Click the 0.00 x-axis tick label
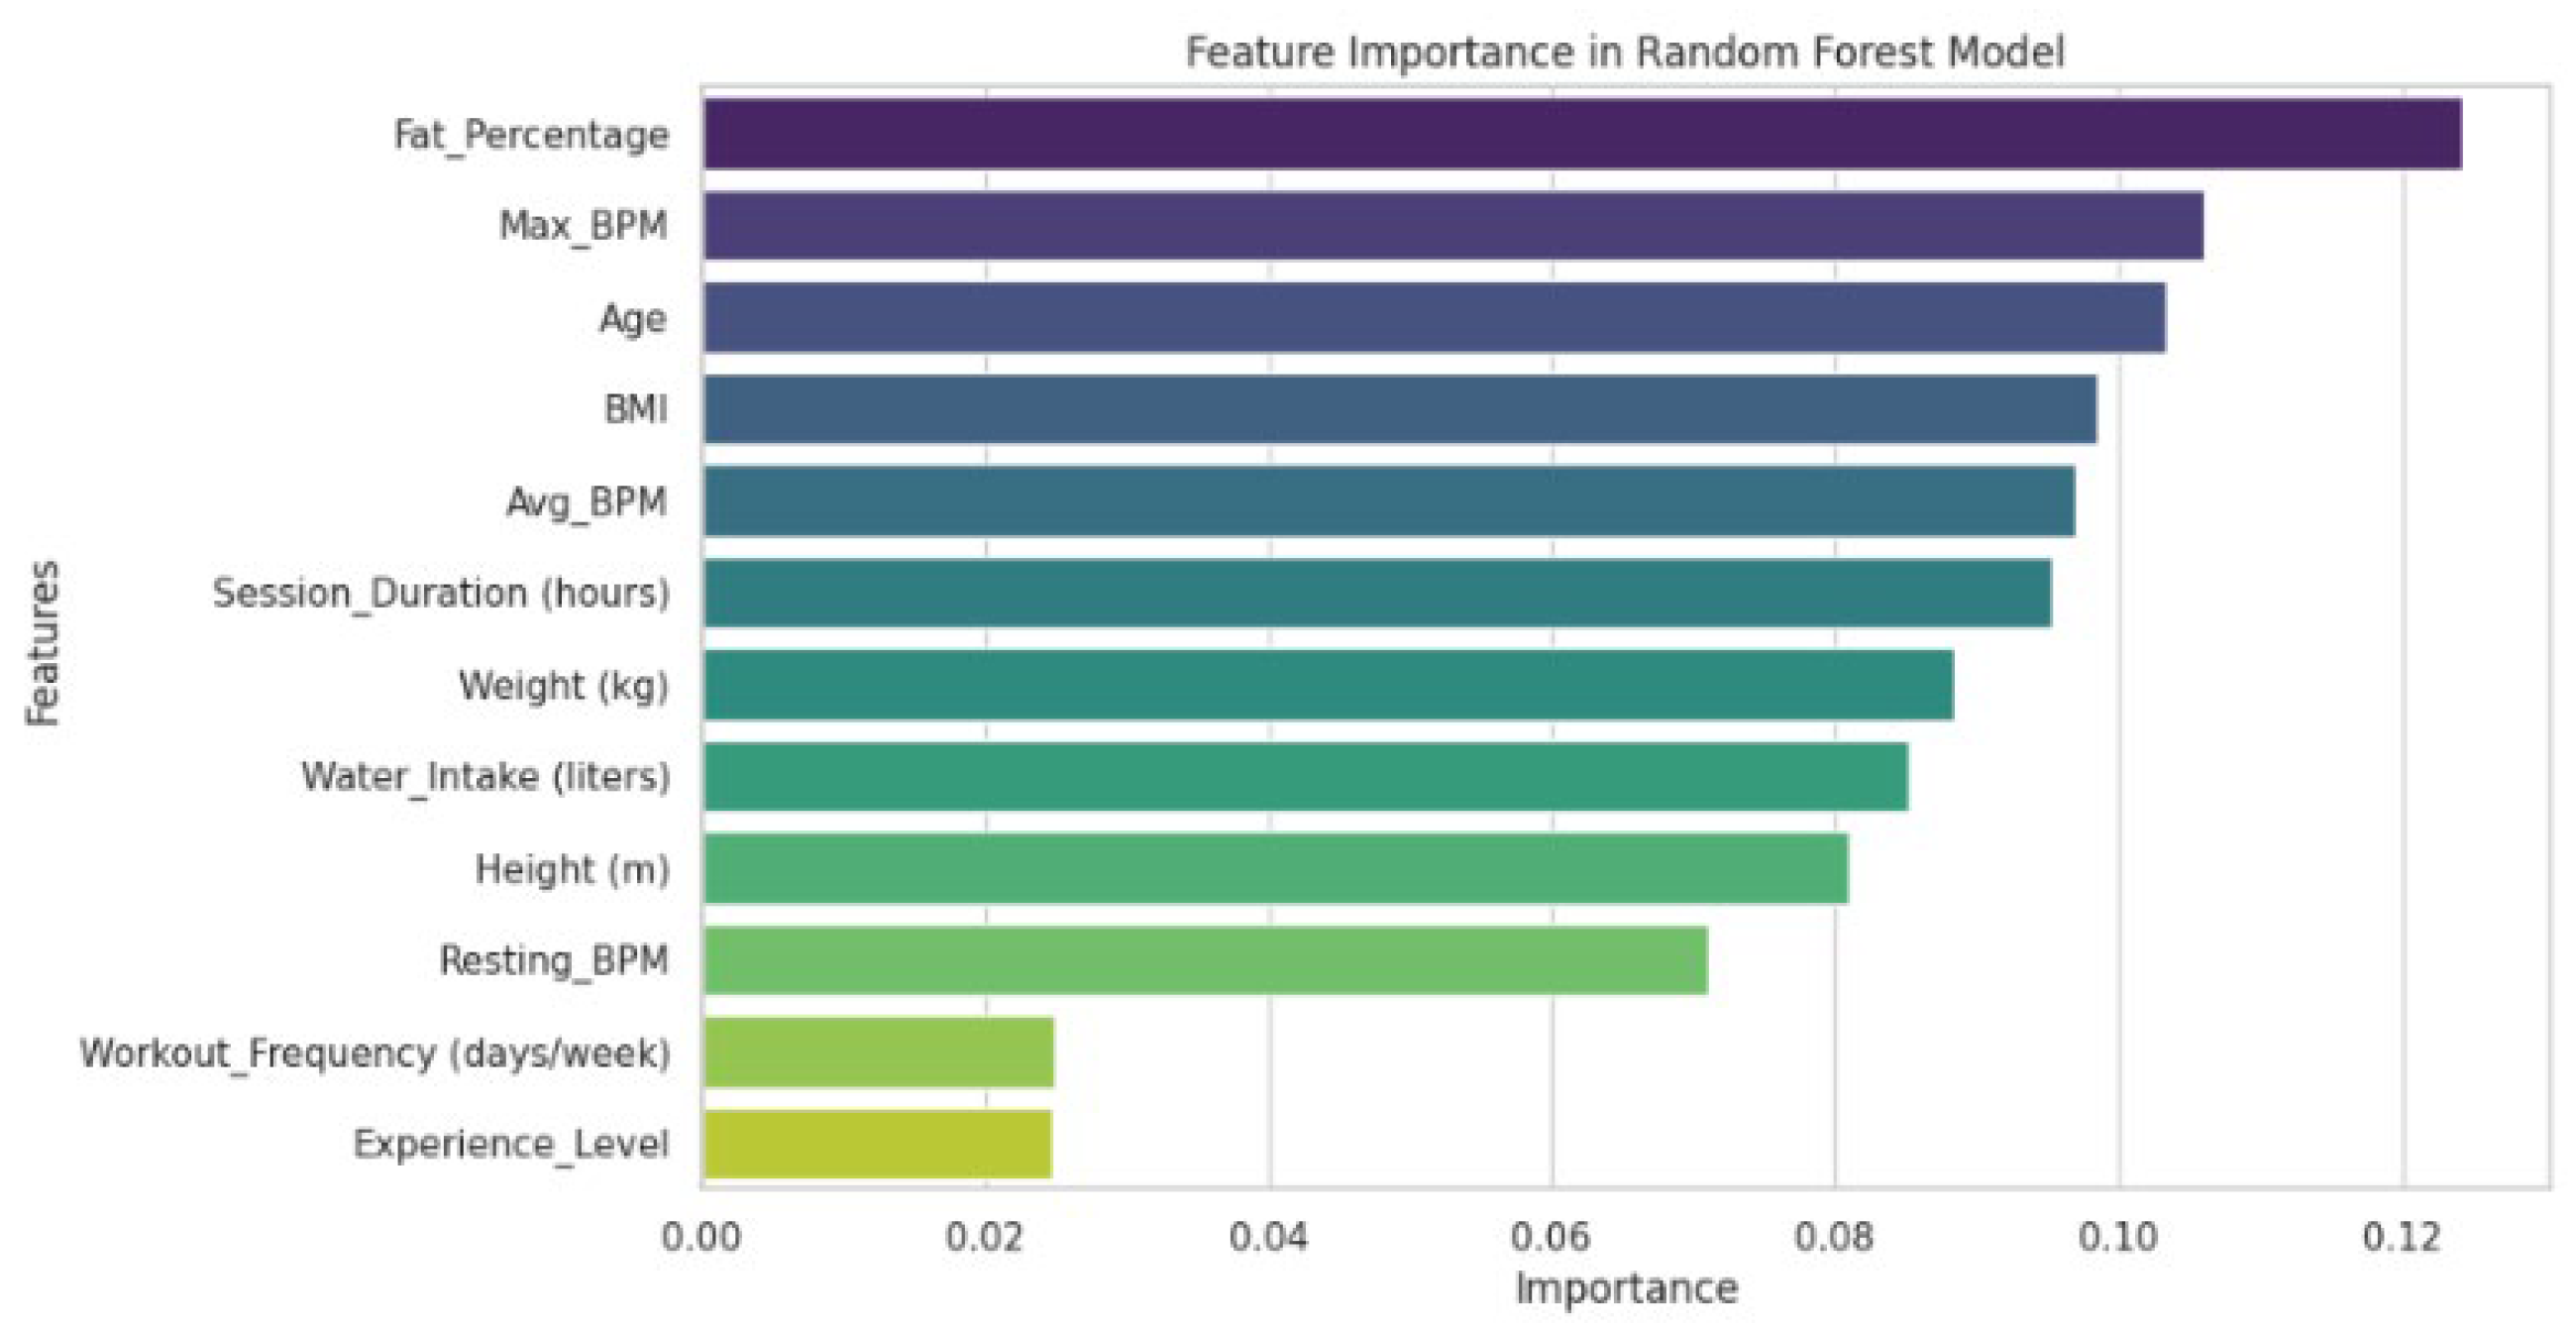The image size is (2576, 1332). point(702,1237)
